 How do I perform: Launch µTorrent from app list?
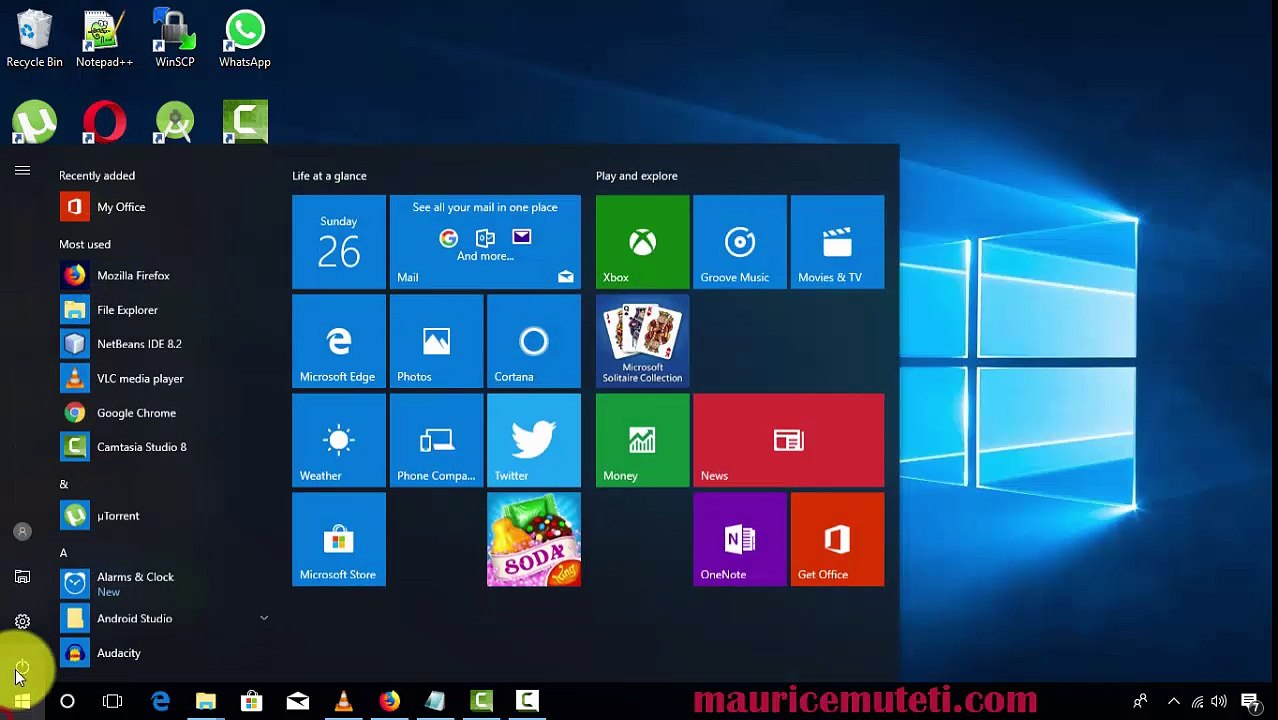pos(165,516)
